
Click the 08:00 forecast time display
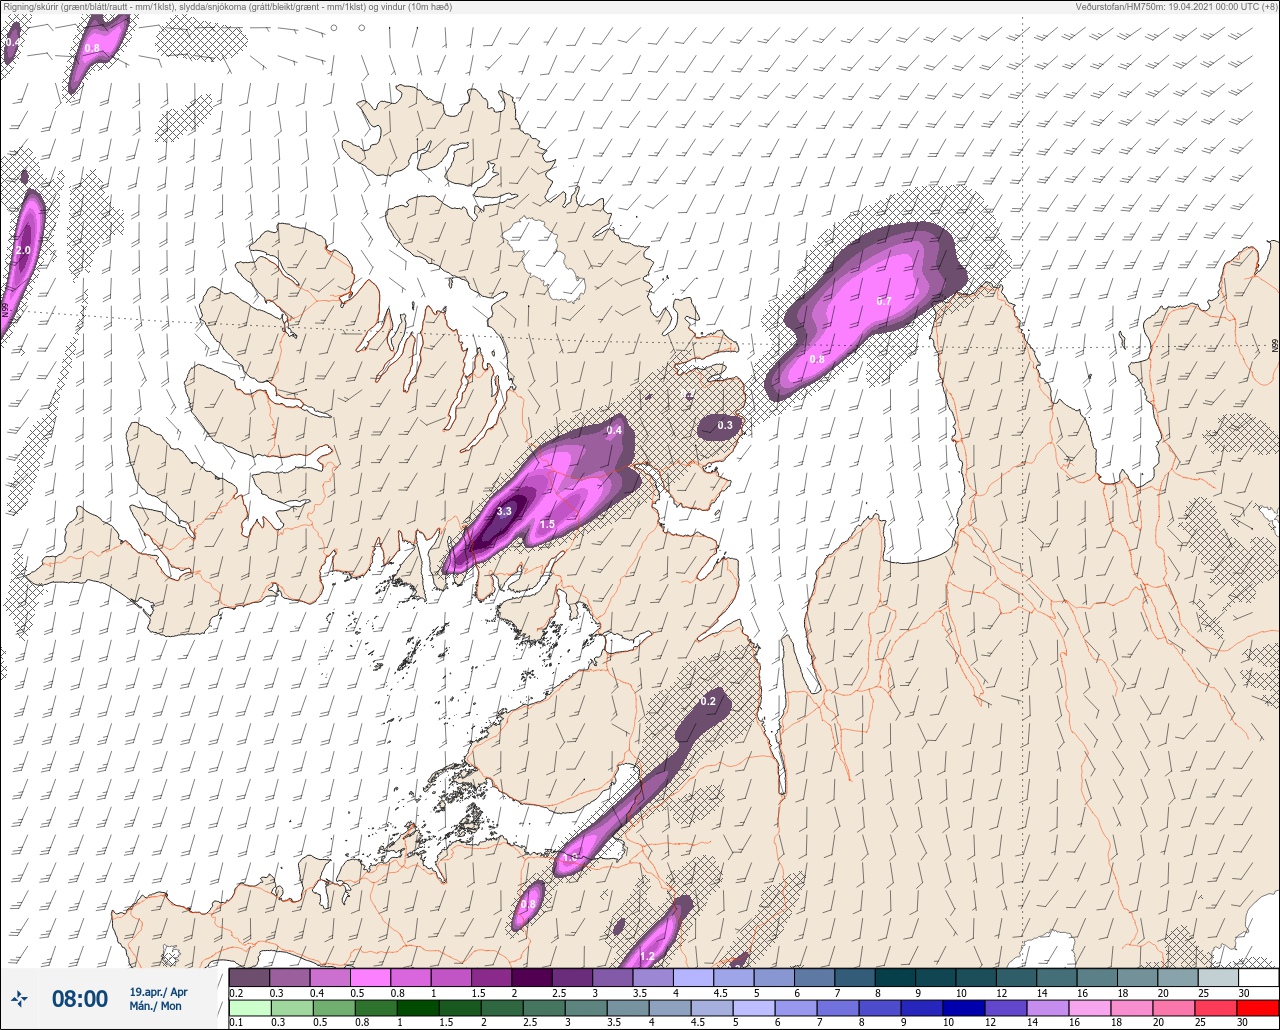point(80,999)
